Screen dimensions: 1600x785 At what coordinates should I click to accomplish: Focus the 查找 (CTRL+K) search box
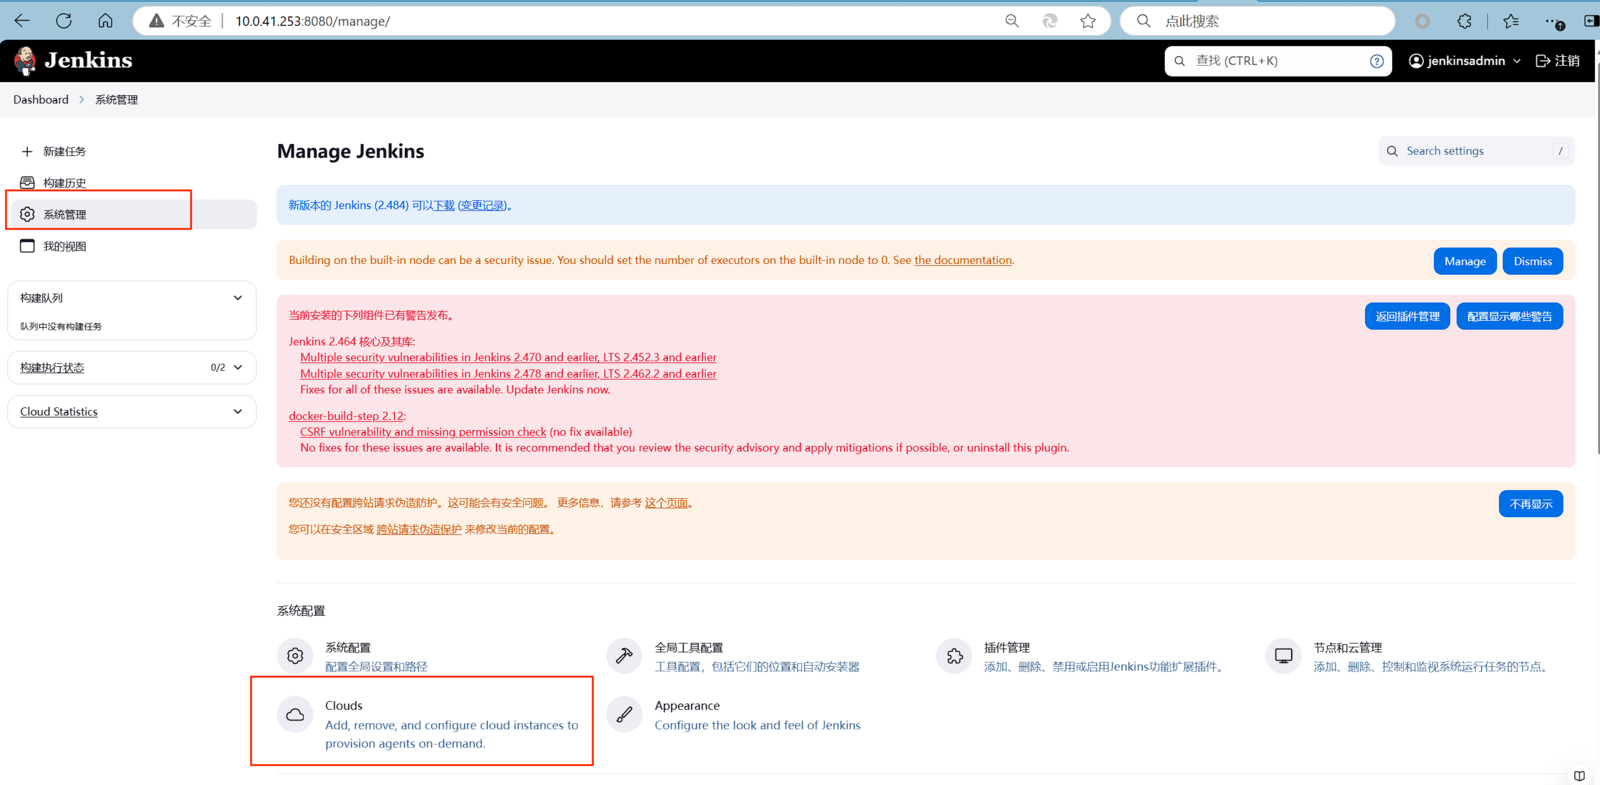coord(1278,61)
